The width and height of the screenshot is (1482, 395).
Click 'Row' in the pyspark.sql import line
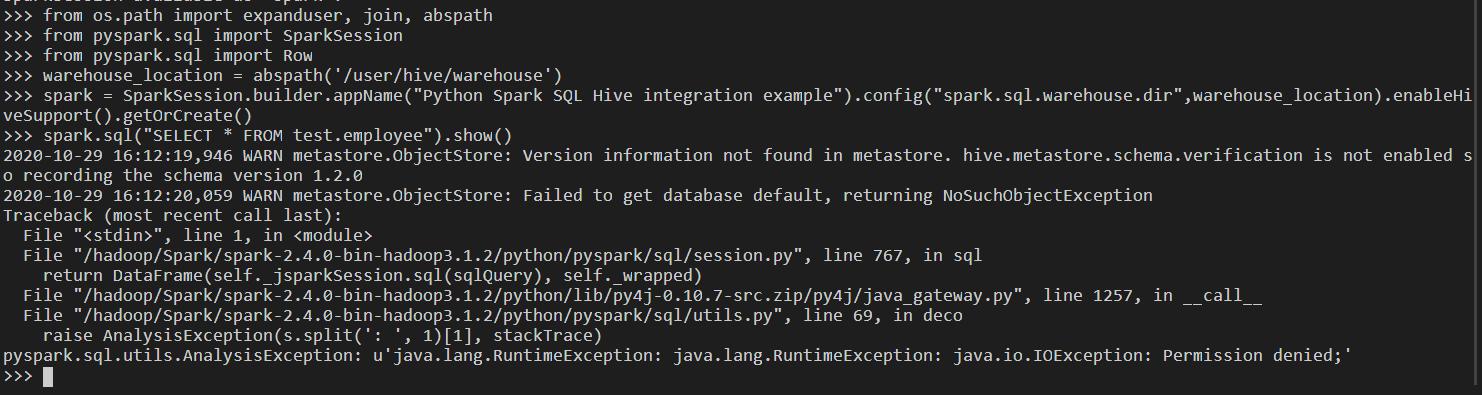point(298,56)
